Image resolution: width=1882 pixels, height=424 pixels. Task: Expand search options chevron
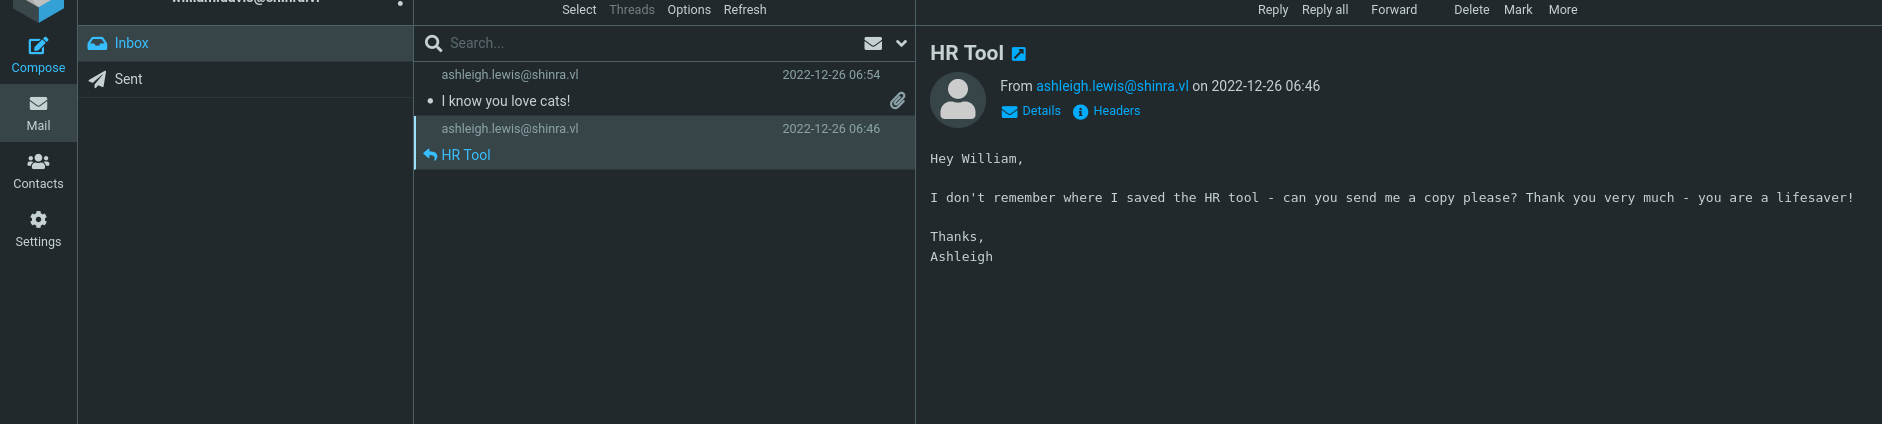(901, 43)
